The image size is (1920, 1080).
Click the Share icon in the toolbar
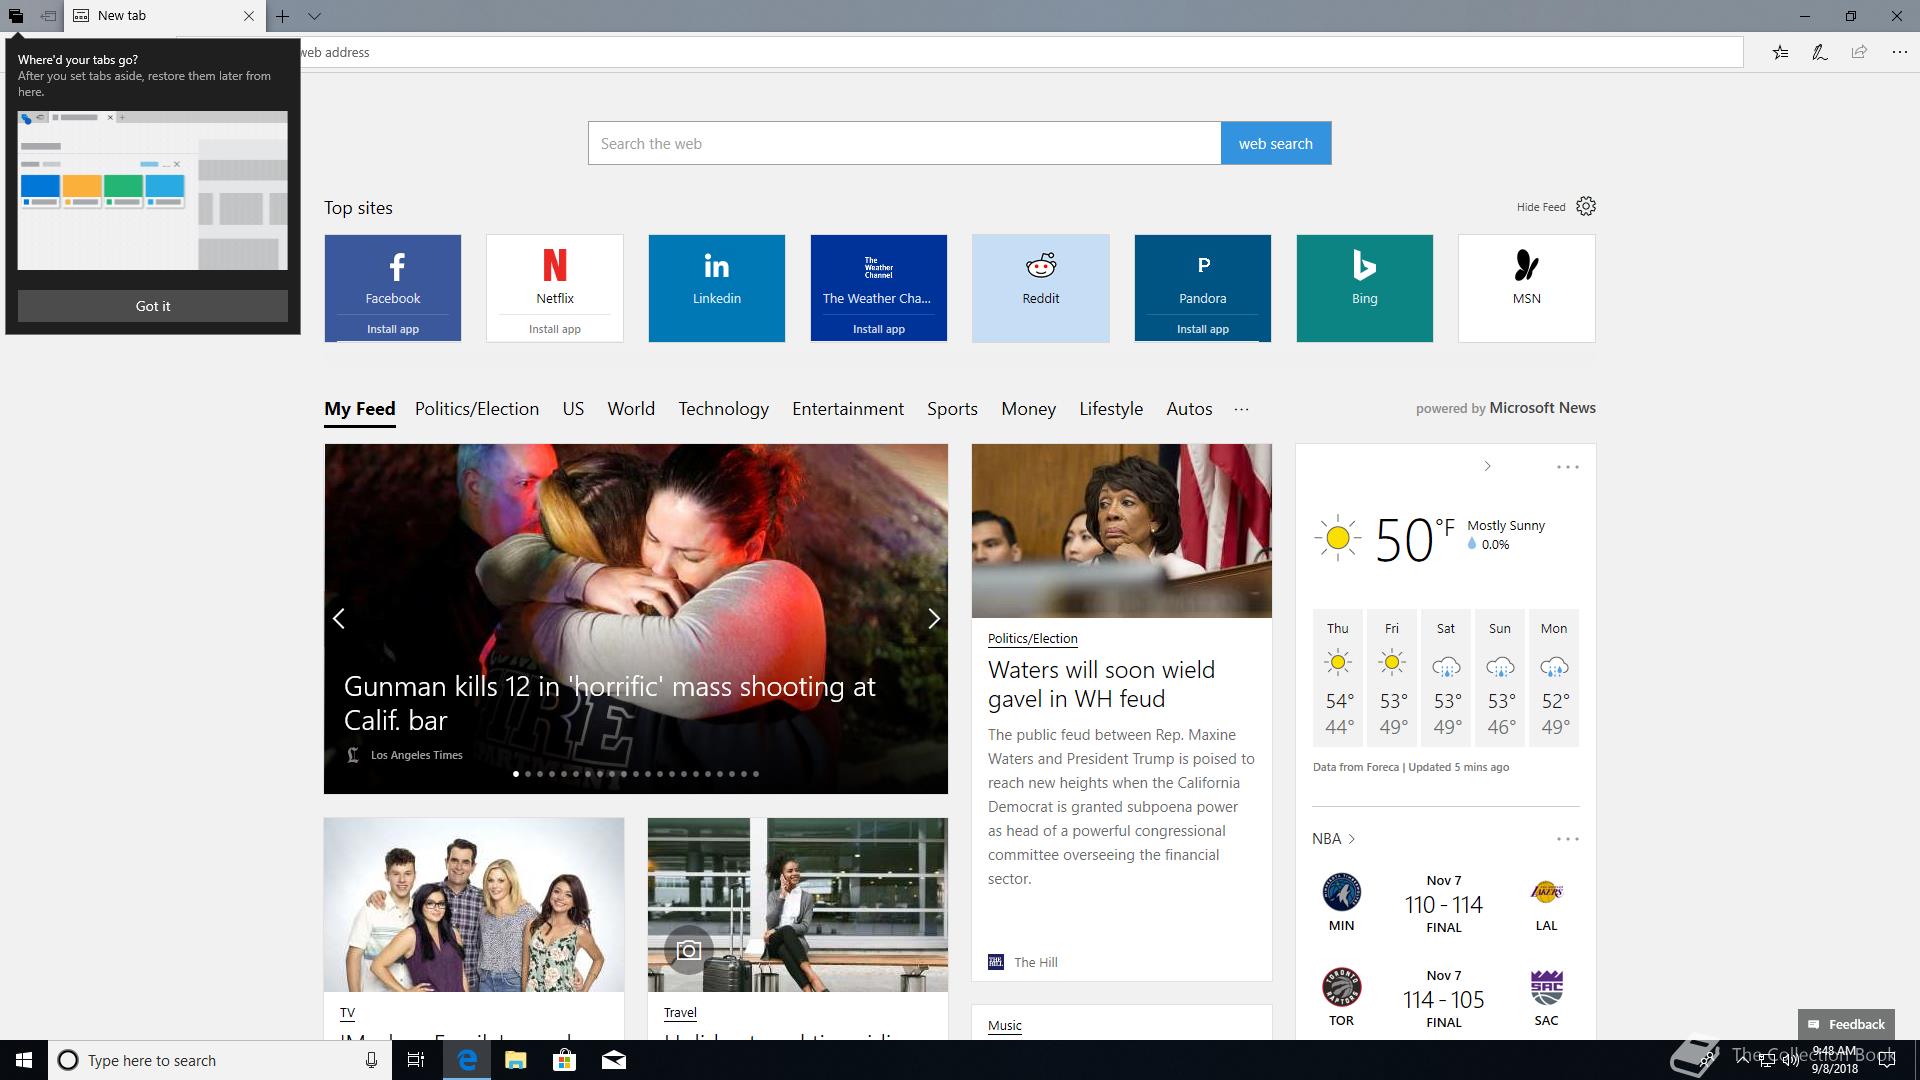1859,53
